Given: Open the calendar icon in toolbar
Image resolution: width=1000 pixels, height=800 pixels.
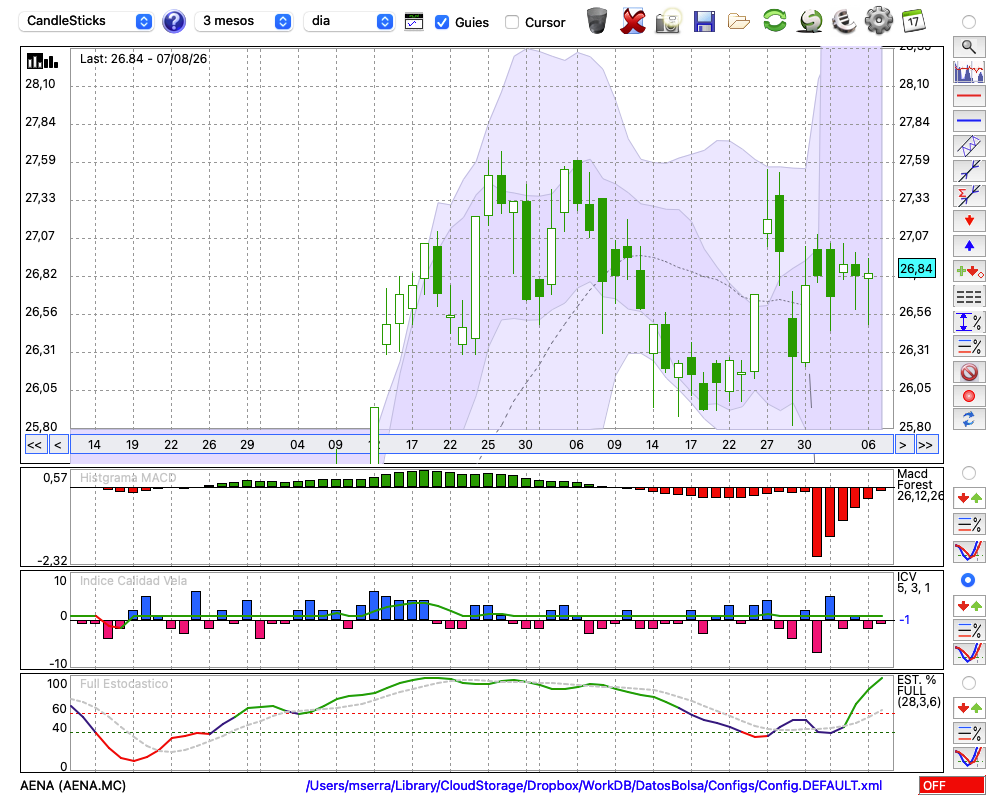Looking at the screenshot, I should click(913, 21).
